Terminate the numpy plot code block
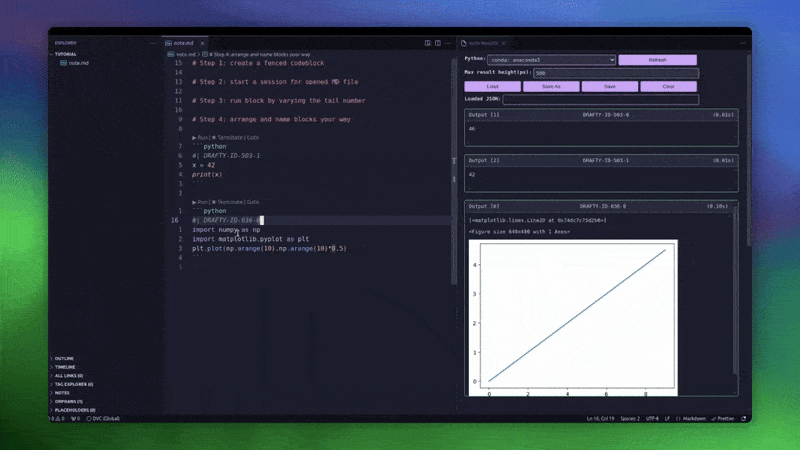Screen dimensions: 800x450 (228, 202)
